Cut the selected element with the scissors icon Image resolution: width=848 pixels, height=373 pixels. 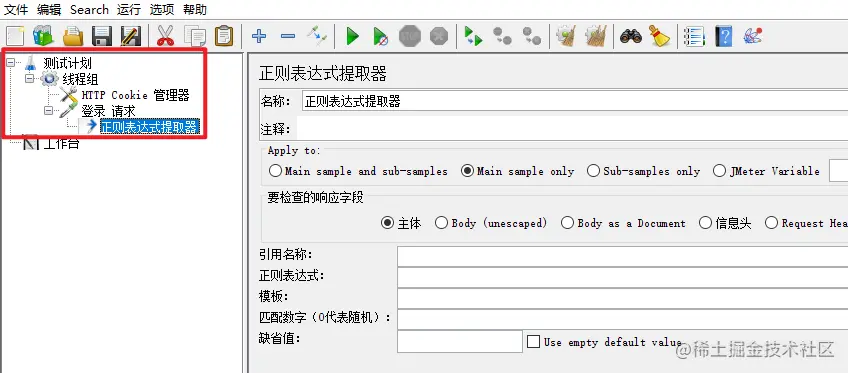165,36
